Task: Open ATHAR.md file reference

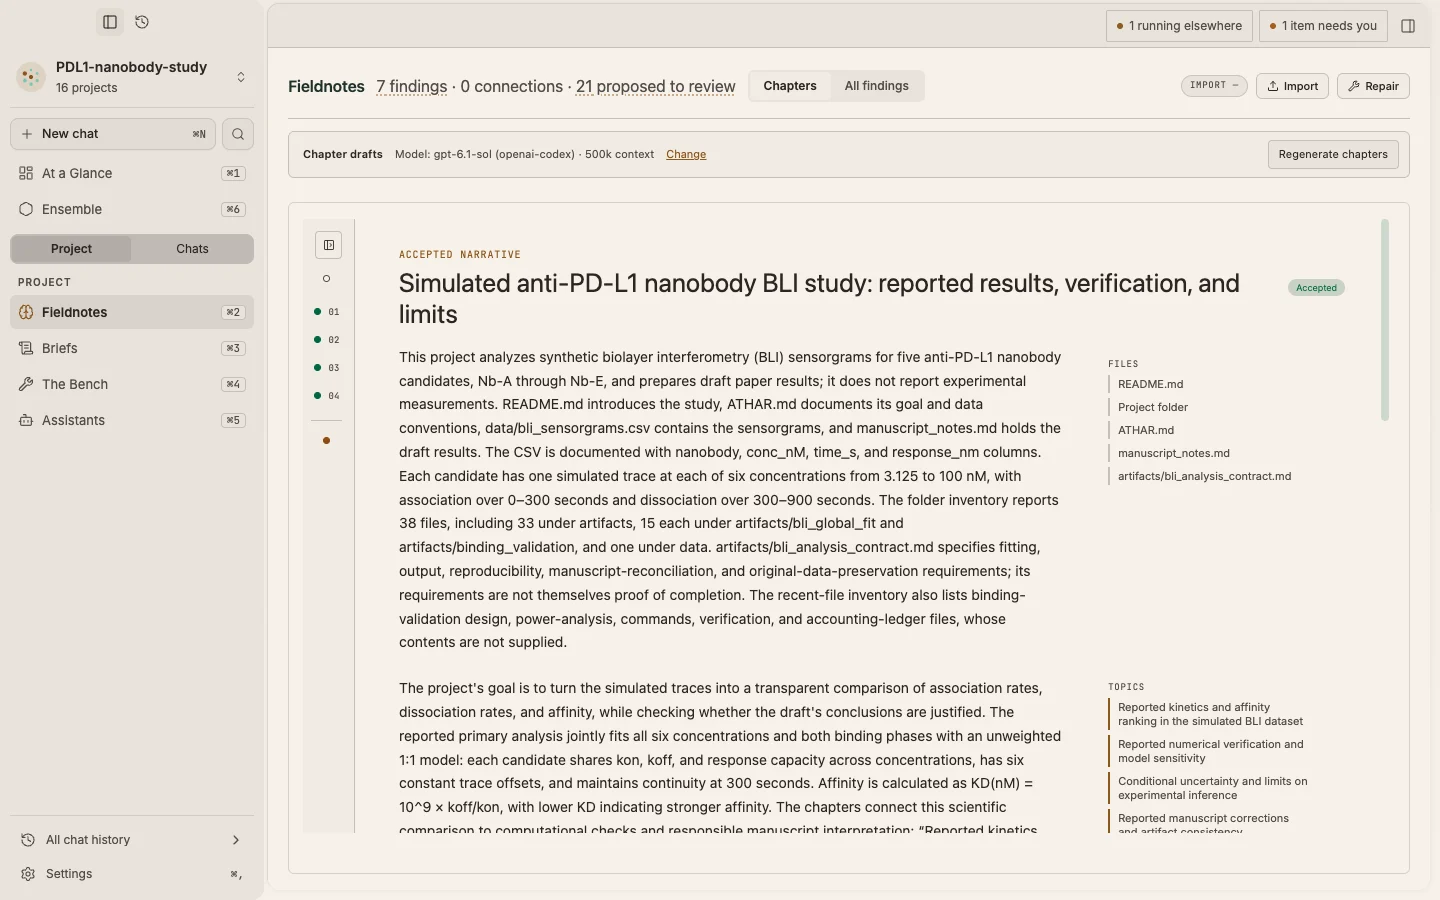Action: pyautogui.click(x=1146, y=430)
